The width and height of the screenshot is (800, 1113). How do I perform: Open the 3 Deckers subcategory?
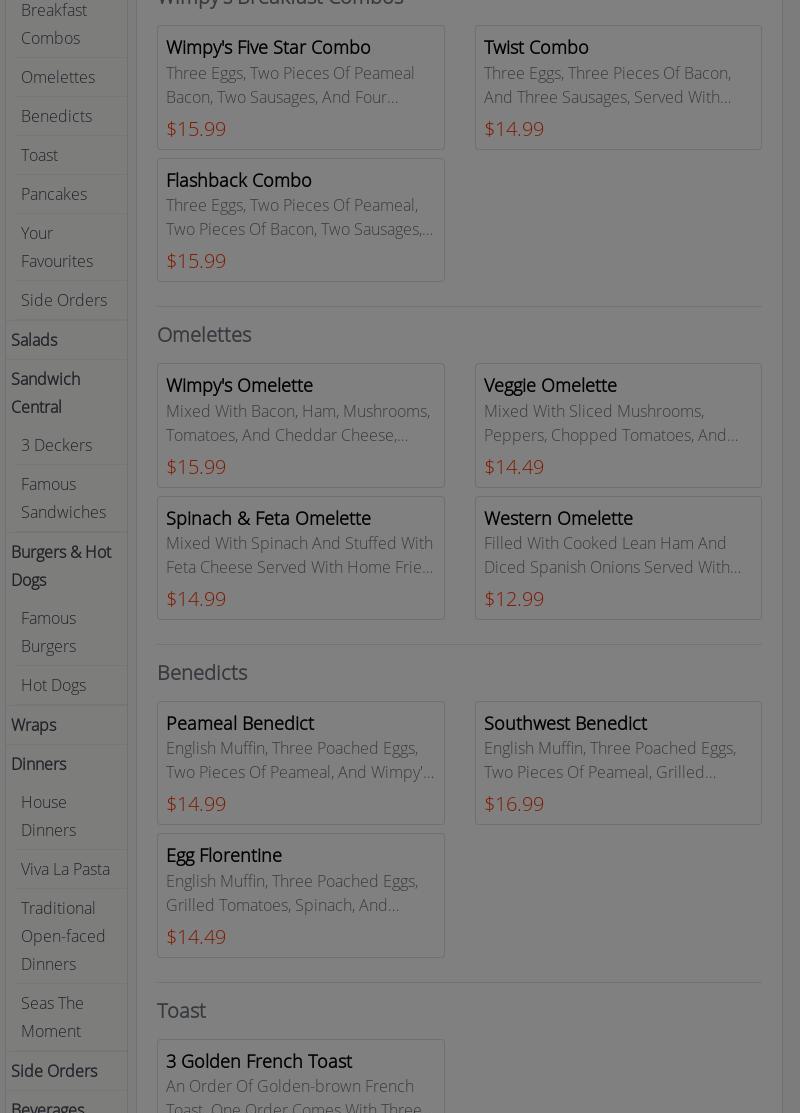56,445
